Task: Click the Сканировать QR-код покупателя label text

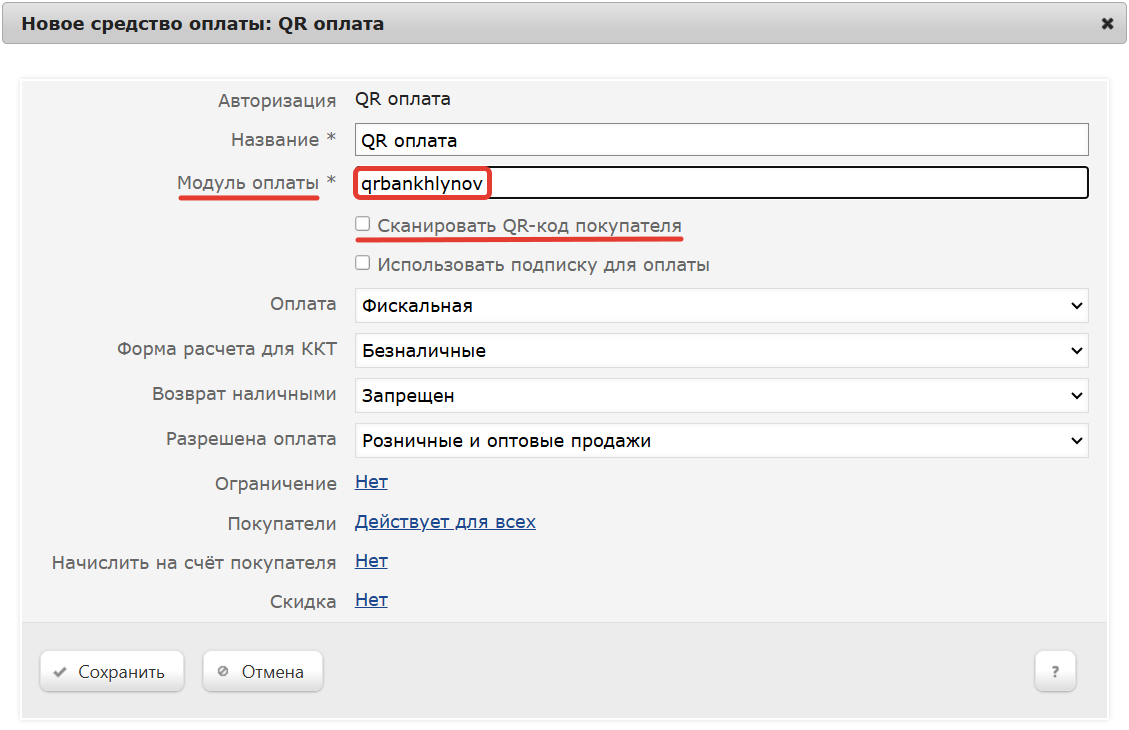Action: coord(529,226)
